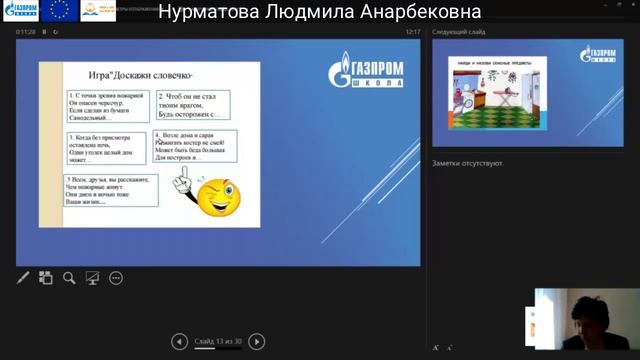Open the see all slides grid

coord(46,278)
